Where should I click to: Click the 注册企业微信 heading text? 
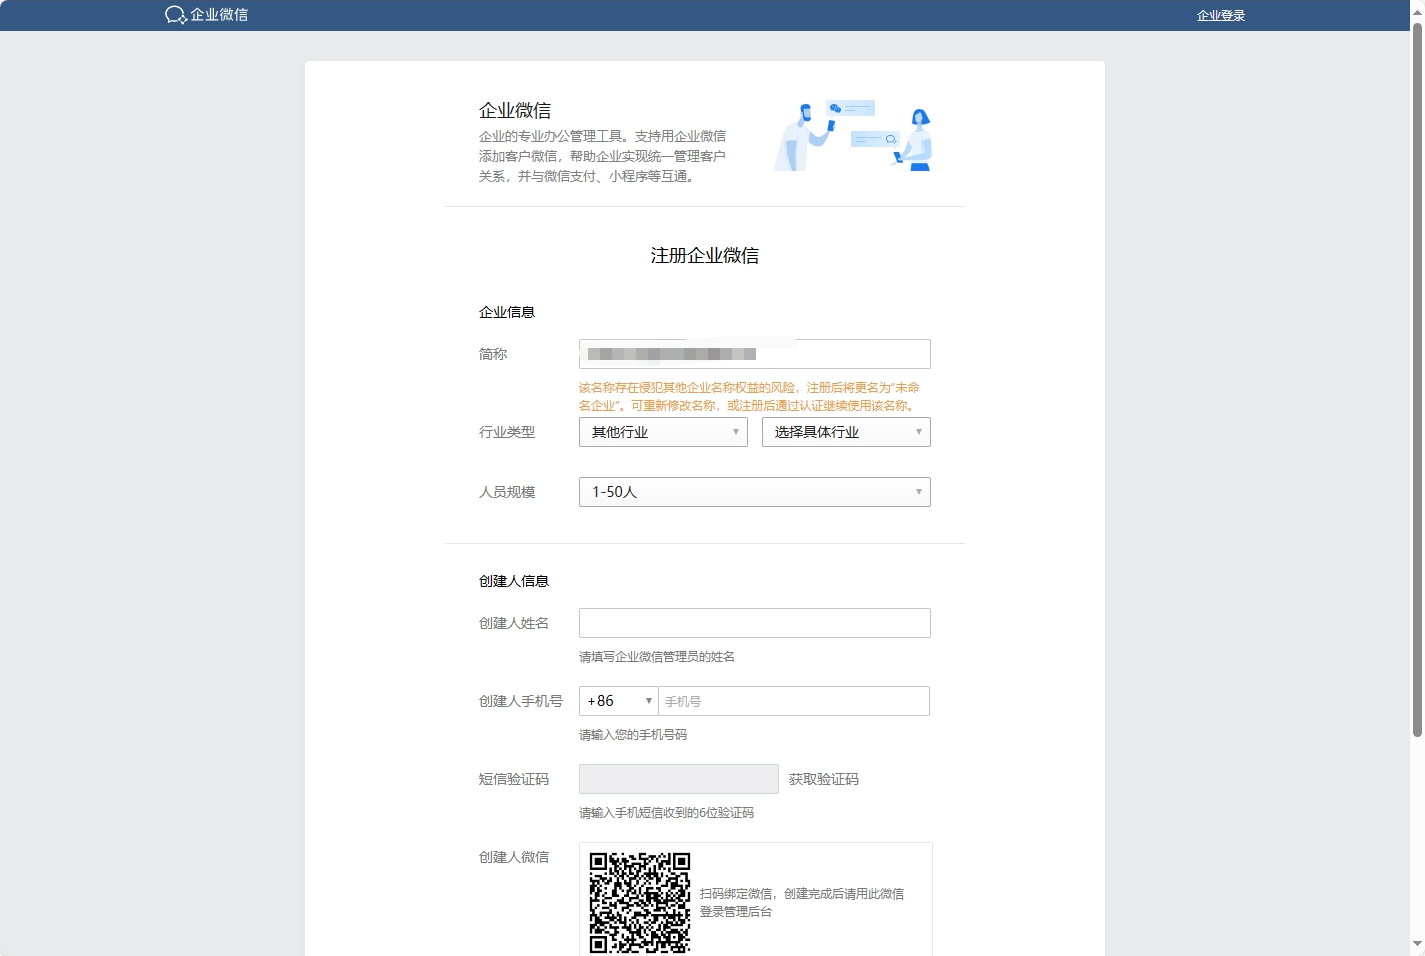[705, 256]
